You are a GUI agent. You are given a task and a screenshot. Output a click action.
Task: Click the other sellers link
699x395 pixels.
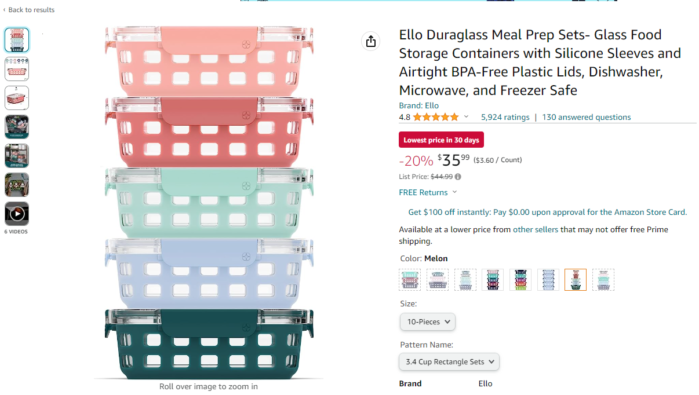click(535, 230)
